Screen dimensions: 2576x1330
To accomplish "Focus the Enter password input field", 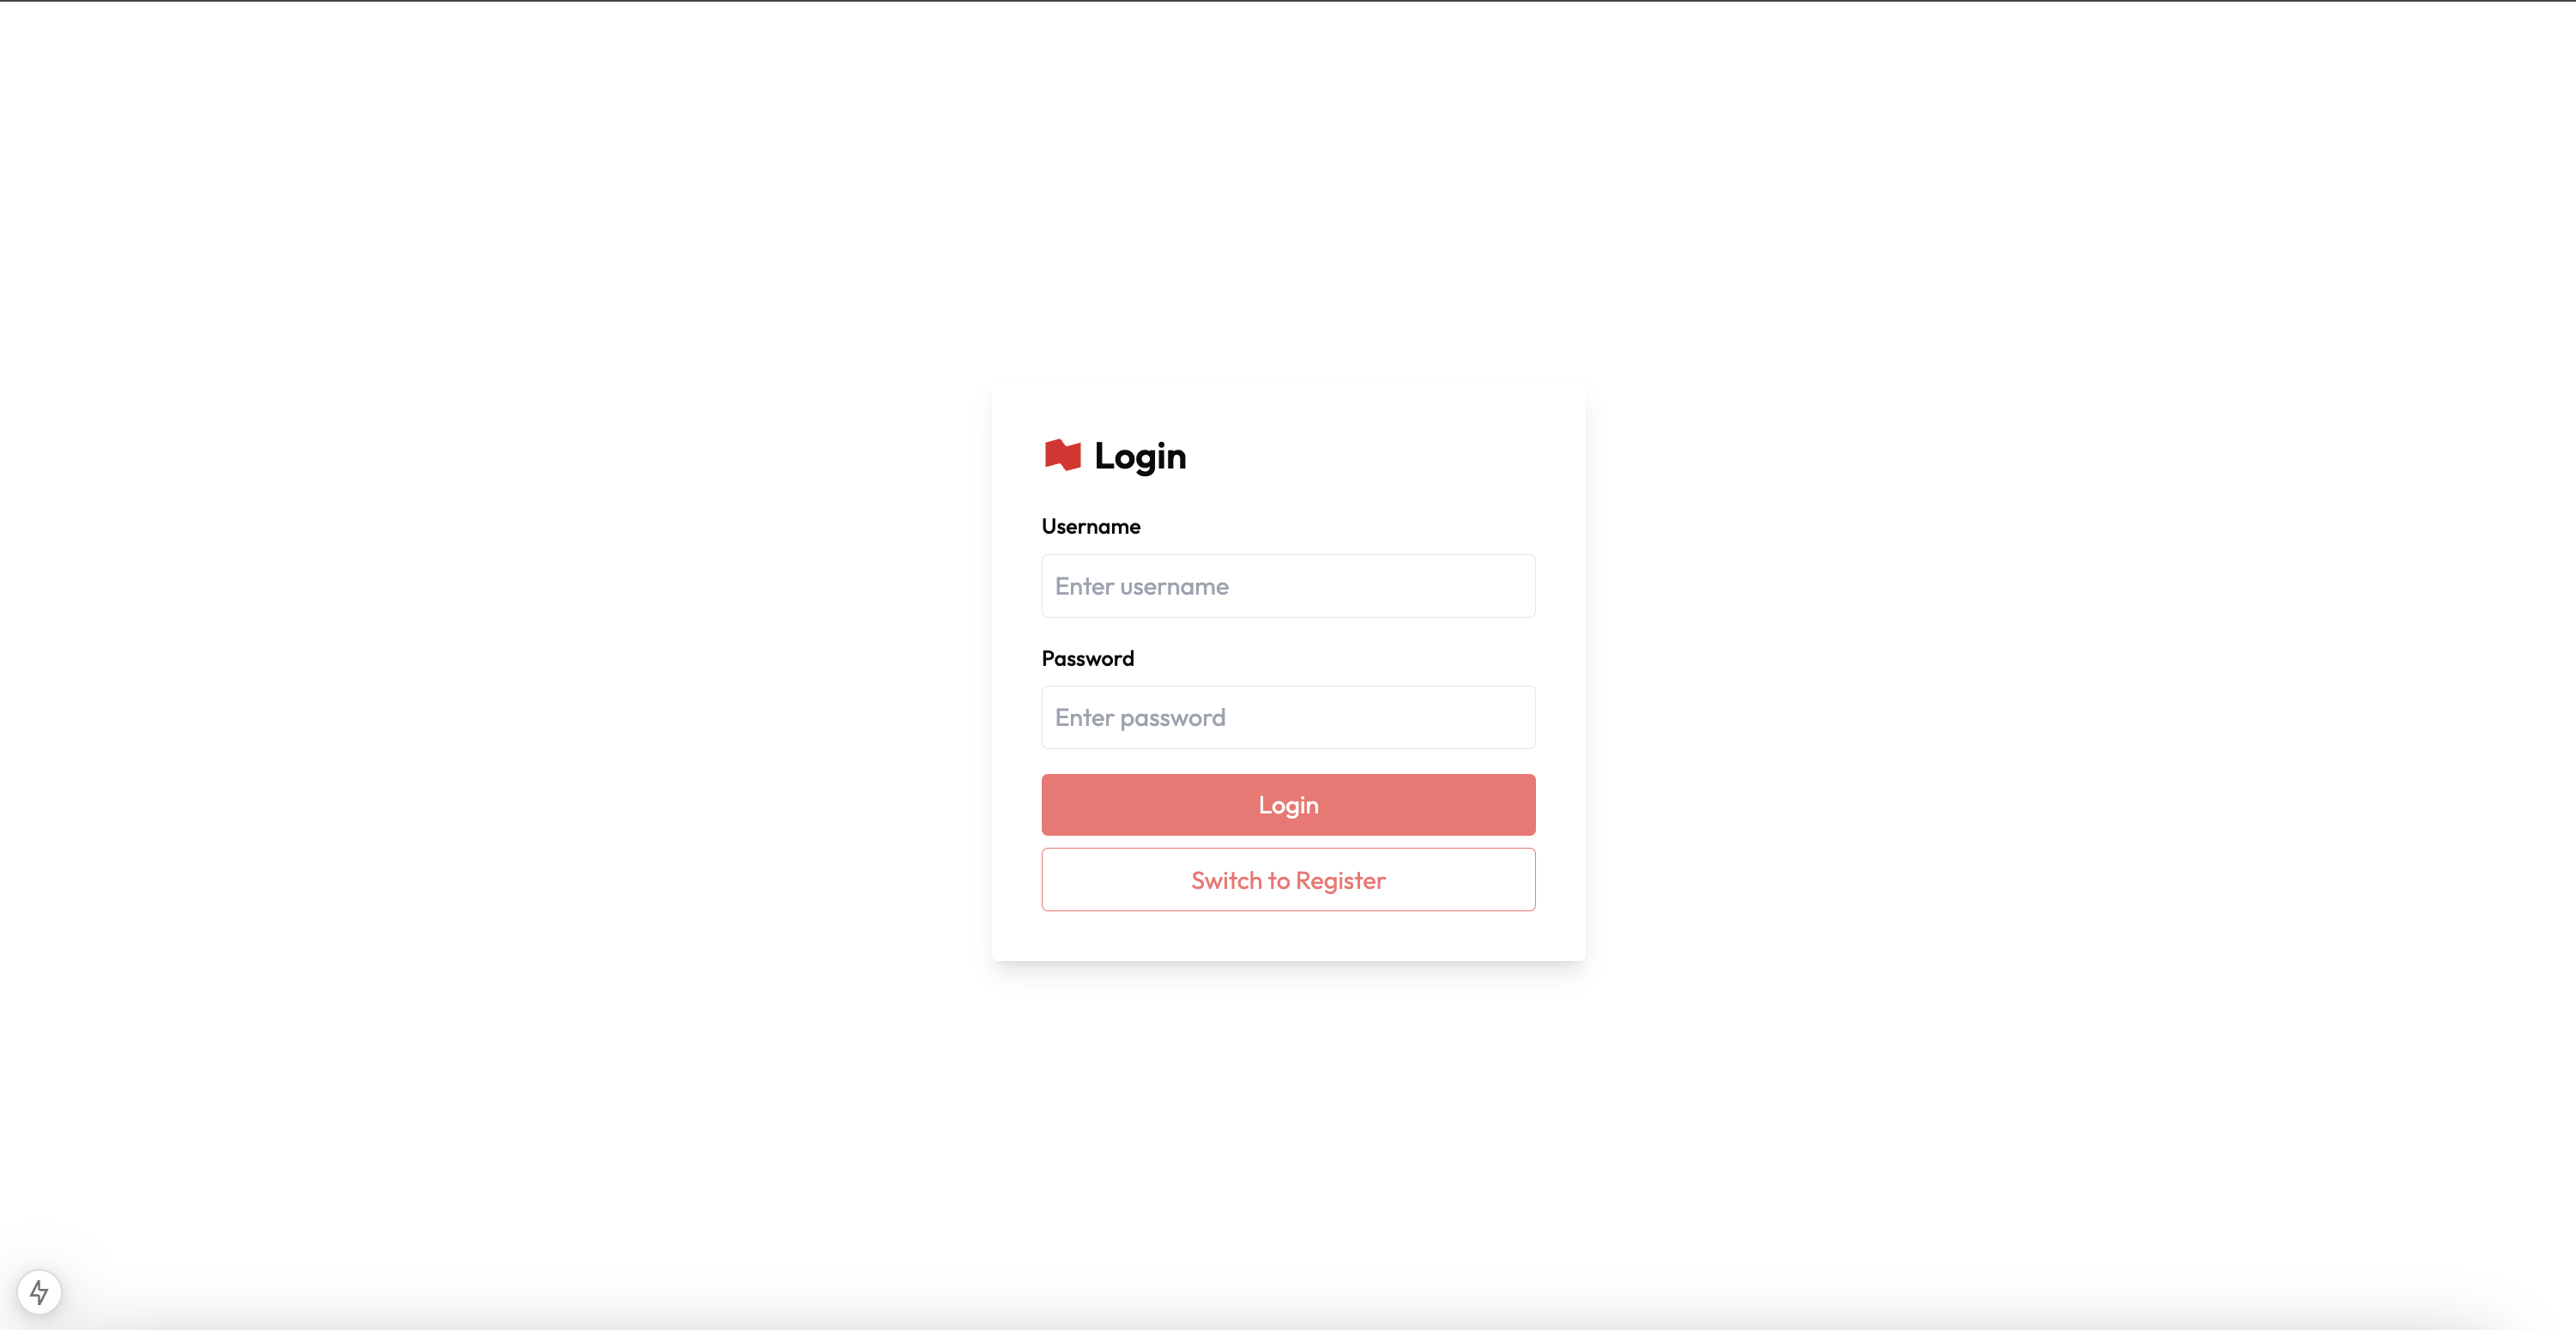I will (x=1288, y=717).
